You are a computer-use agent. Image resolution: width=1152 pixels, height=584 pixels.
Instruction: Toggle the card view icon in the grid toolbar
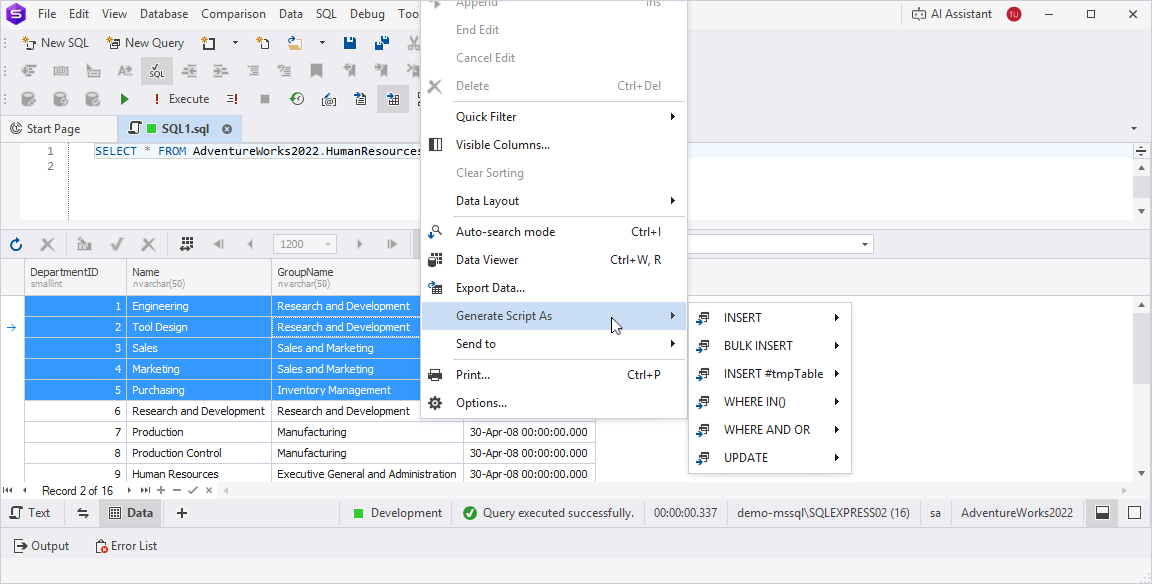tap(186, 244)
